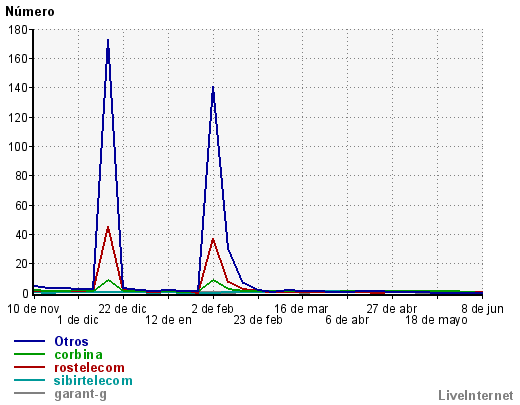Click the sibirtelecom legend label
The width and height of the screenshot is (520, 405).
[93, 381]
